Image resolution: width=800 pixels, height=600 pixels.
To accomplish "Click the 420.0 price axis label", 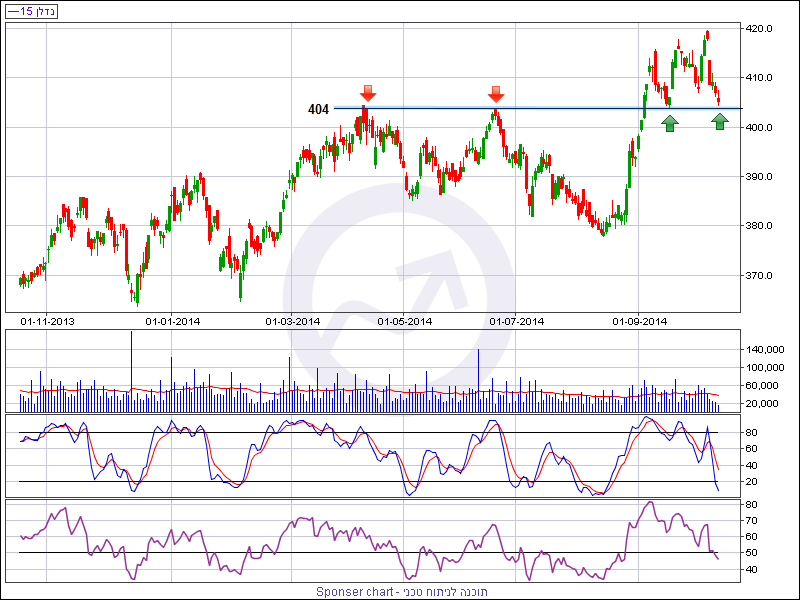I will tap(759, 29).
